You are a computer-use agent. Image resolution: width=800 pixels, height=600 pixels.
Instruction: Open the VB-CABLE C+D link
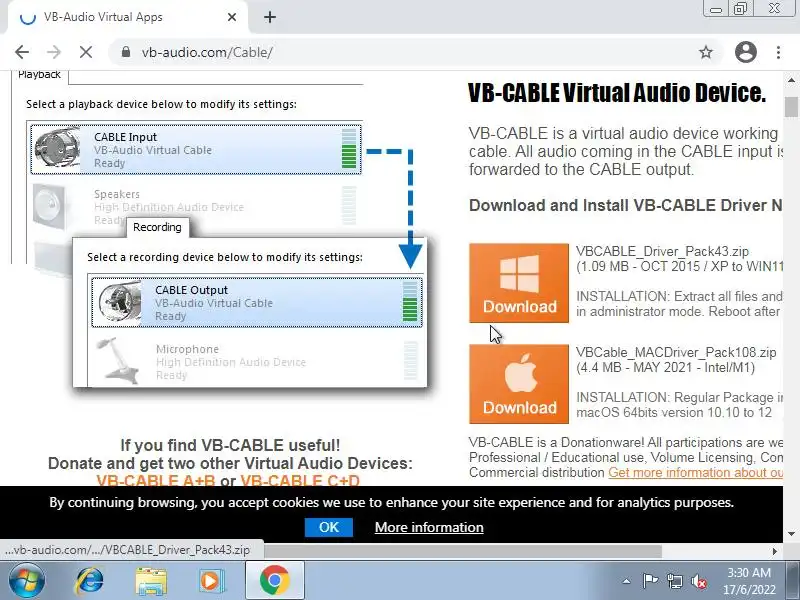point(300,481)
